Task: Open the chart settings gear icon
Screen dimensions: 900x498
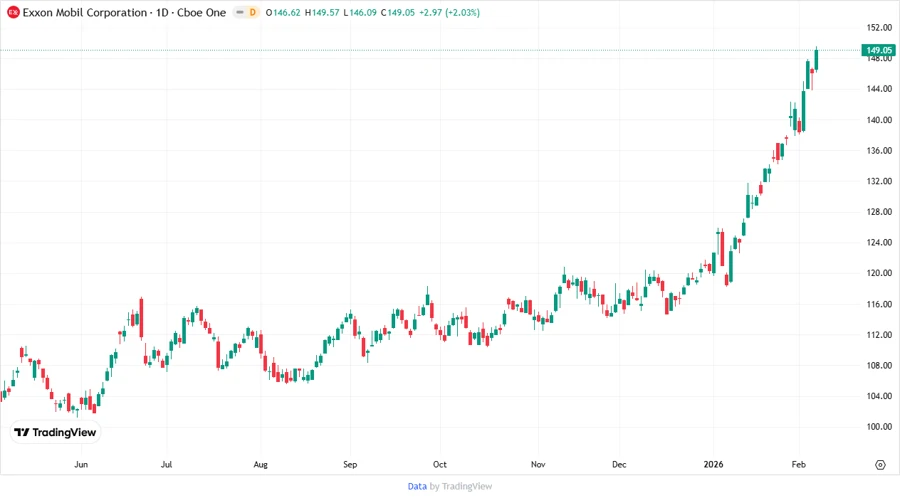Action: [x=880, y=465]
